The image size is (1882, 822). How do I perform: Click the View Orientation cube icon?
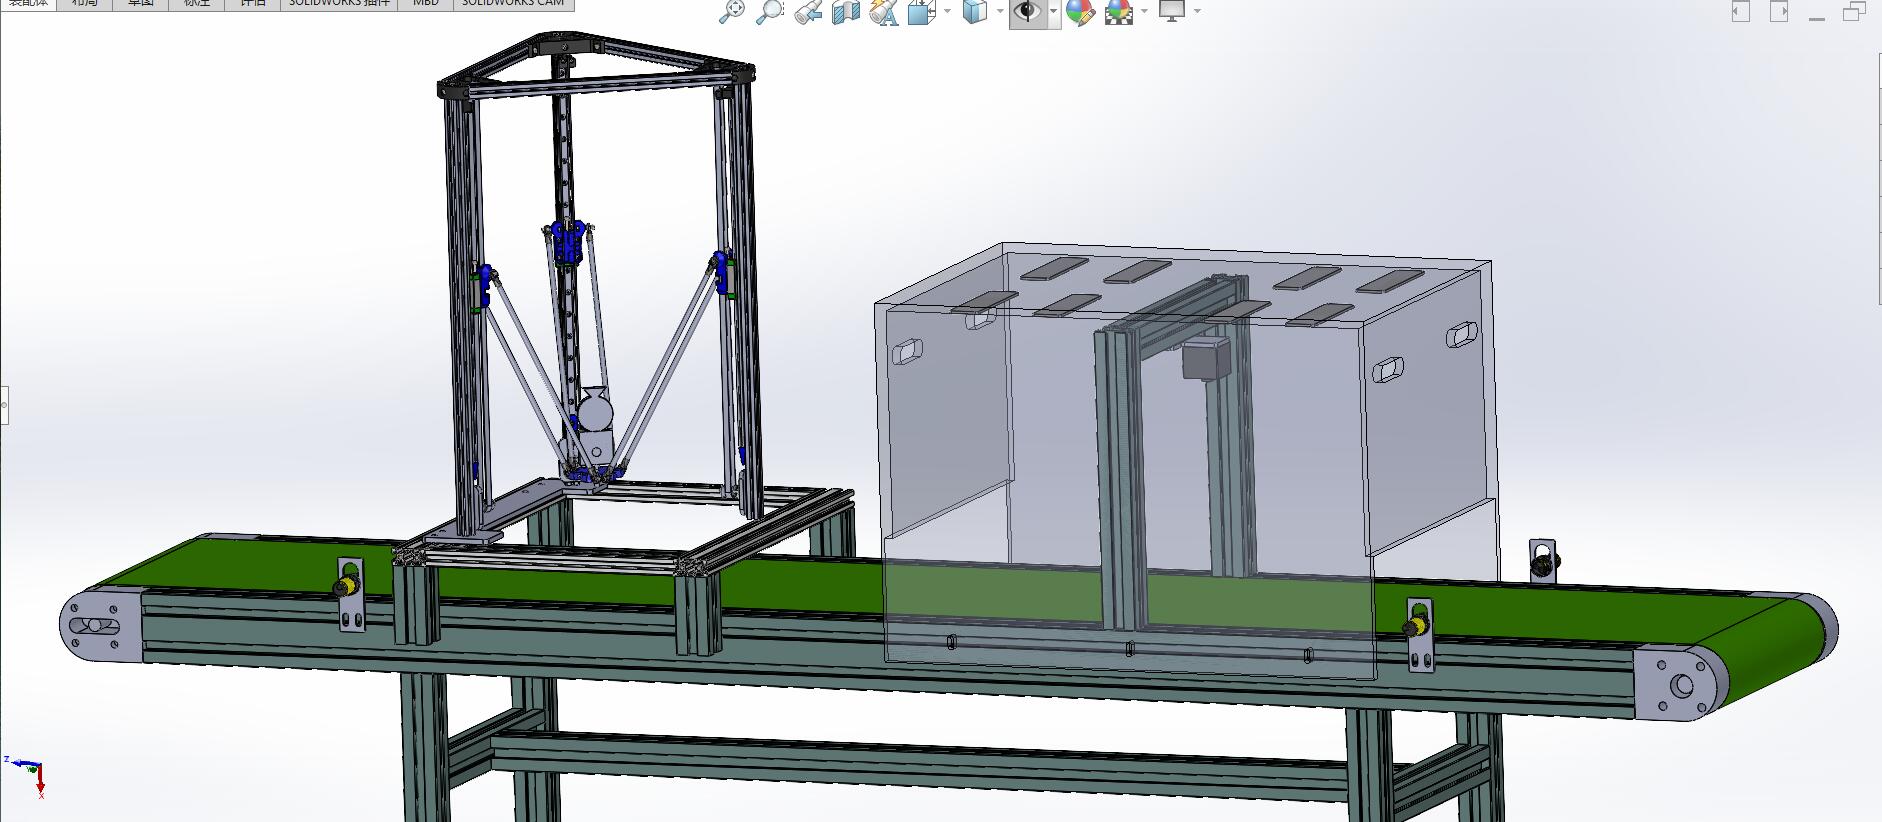(921, 12)
